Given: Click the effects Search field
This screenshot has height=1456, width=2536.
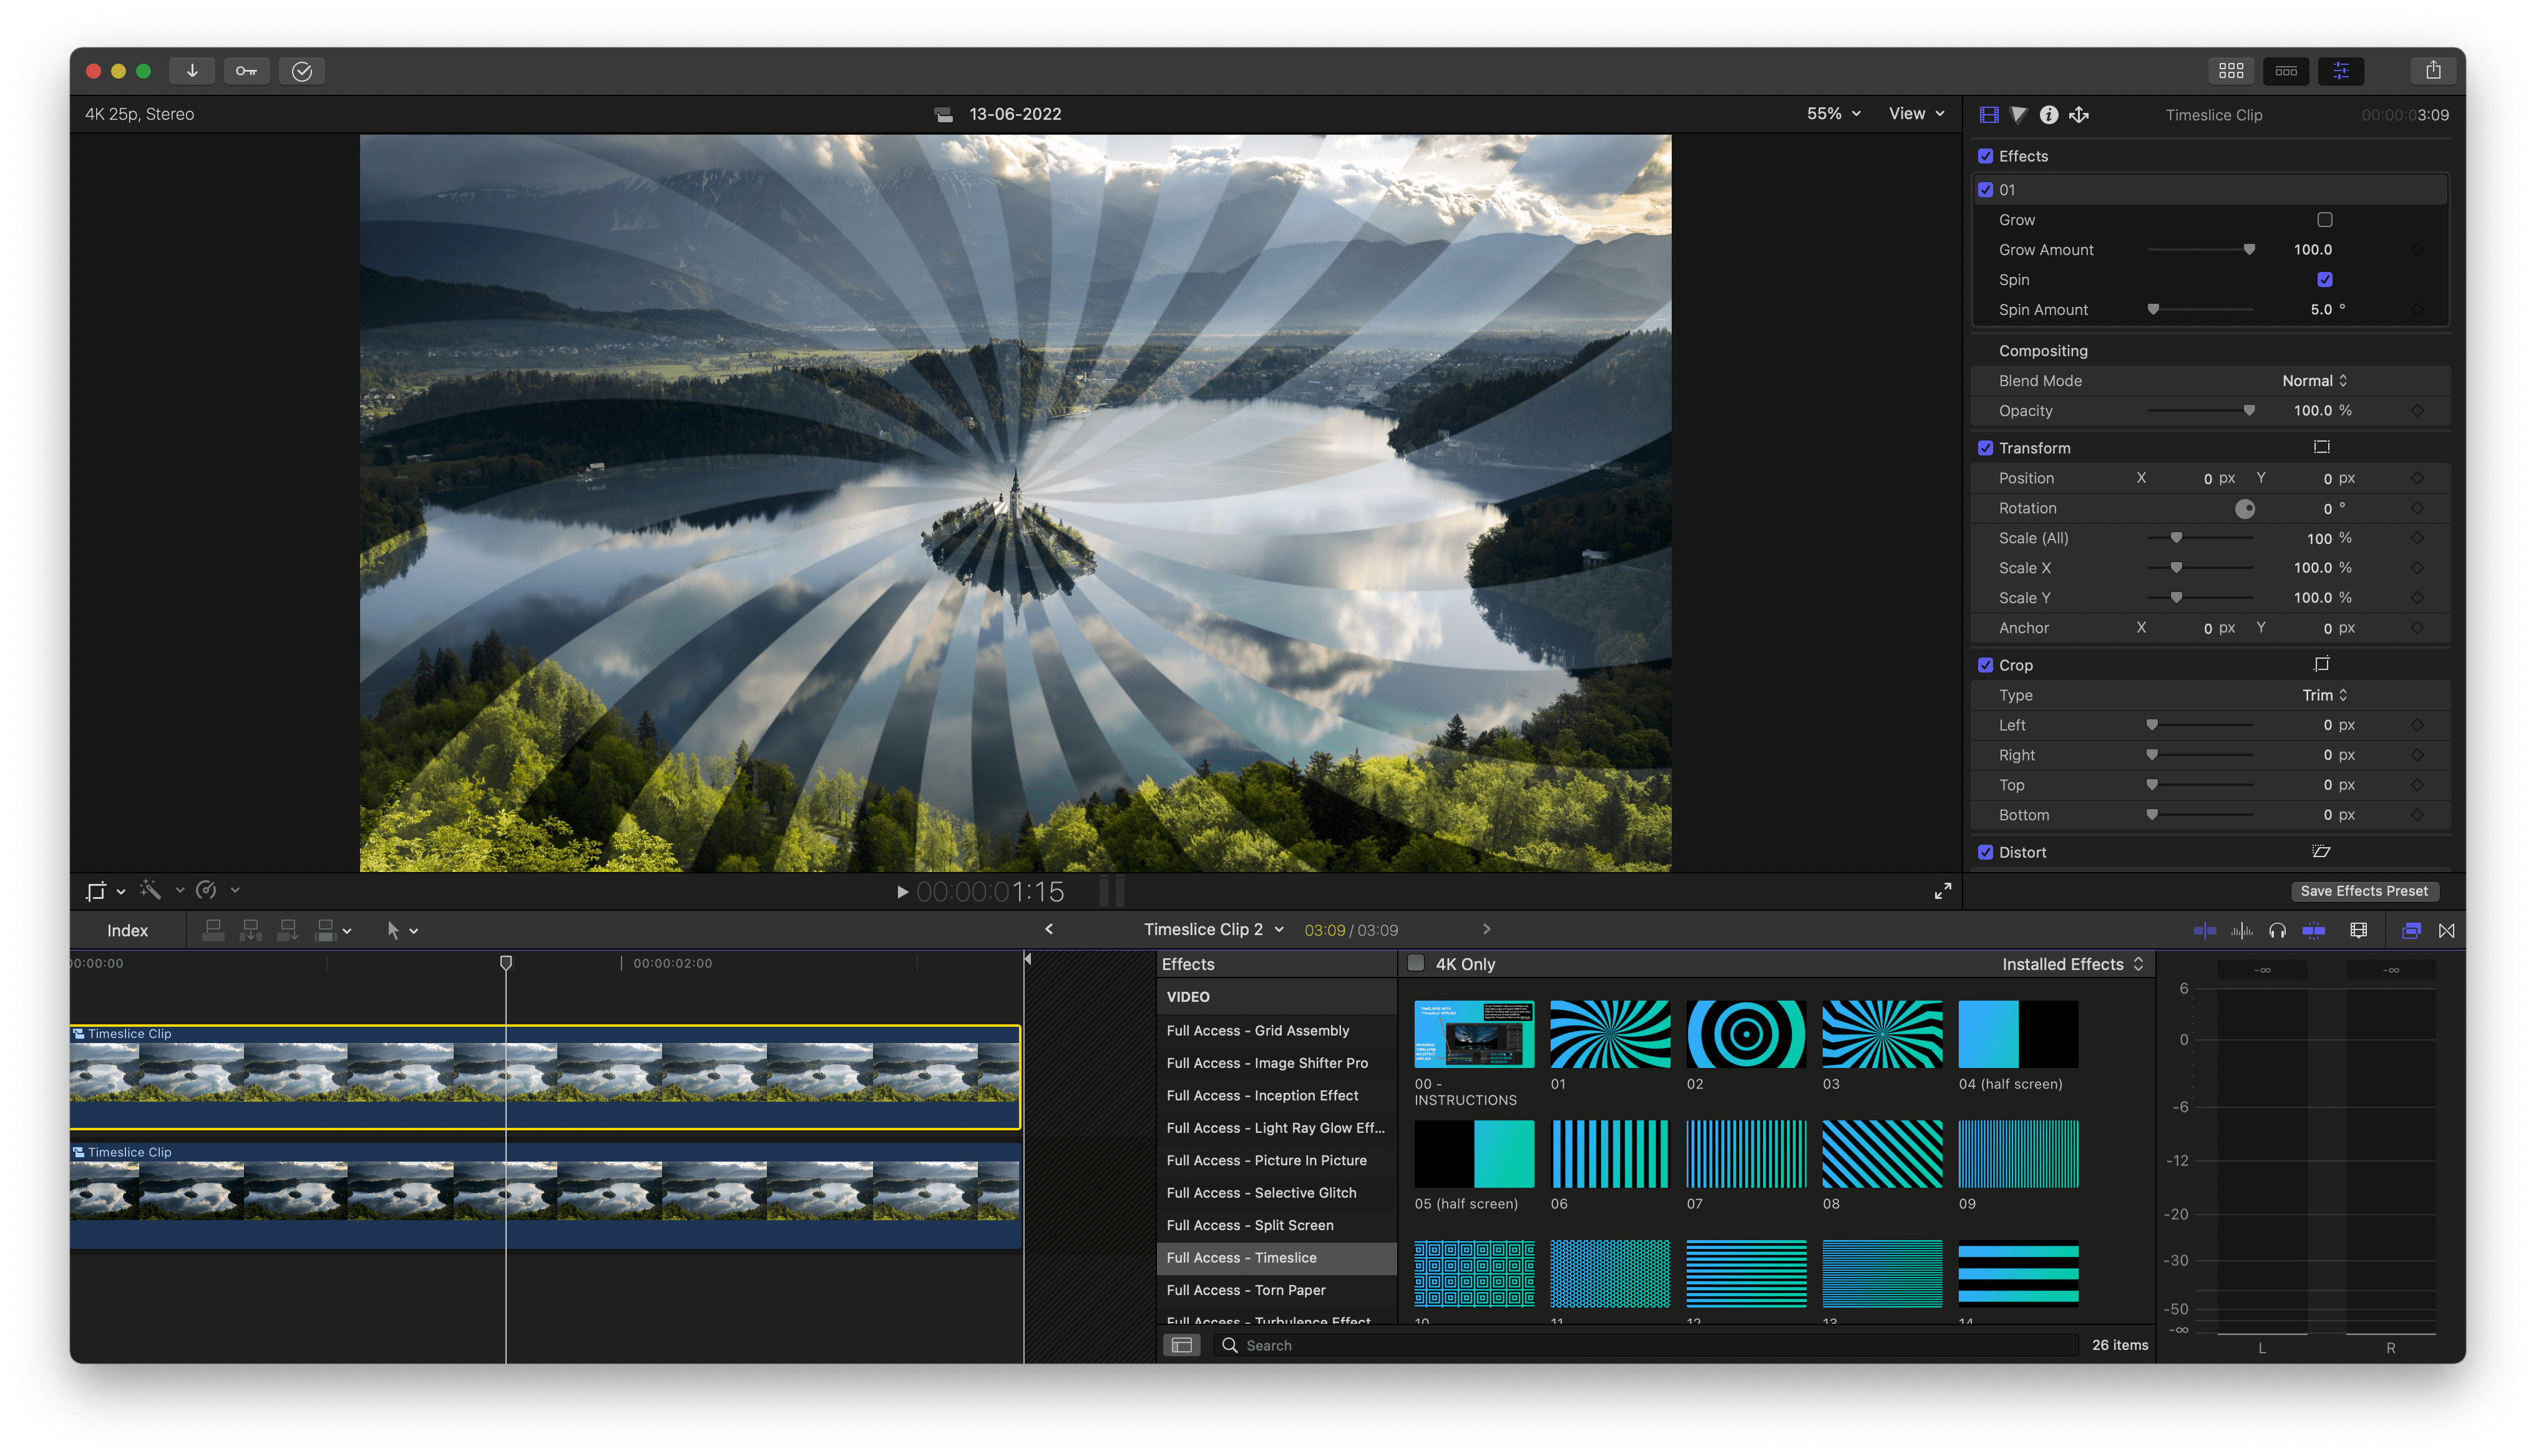Looking at the screenshot, I should pyautogui.click(x=1645, y=1345).
